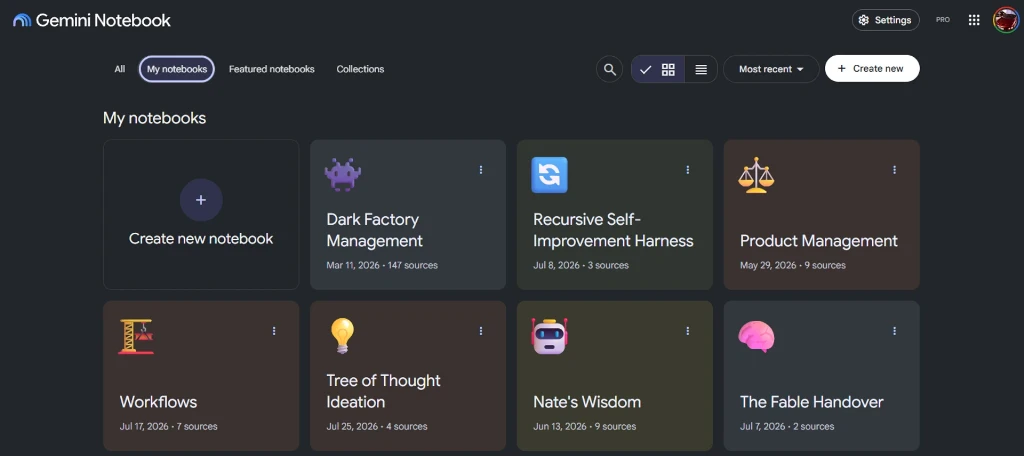
Task: Click the space invader icon on Dark Factory Management
Action: pos(343,174)
